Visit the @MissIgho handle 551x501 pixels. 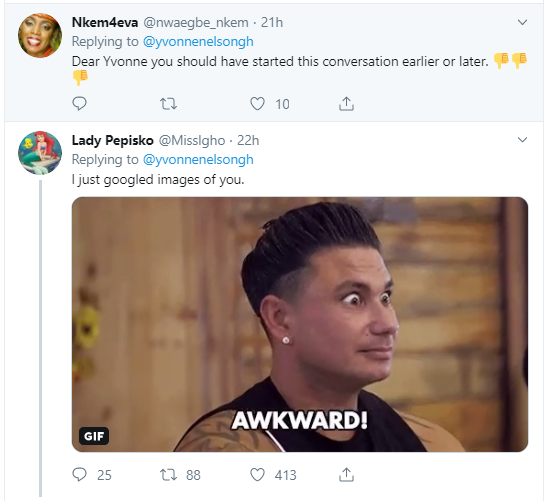pos(192,141)
